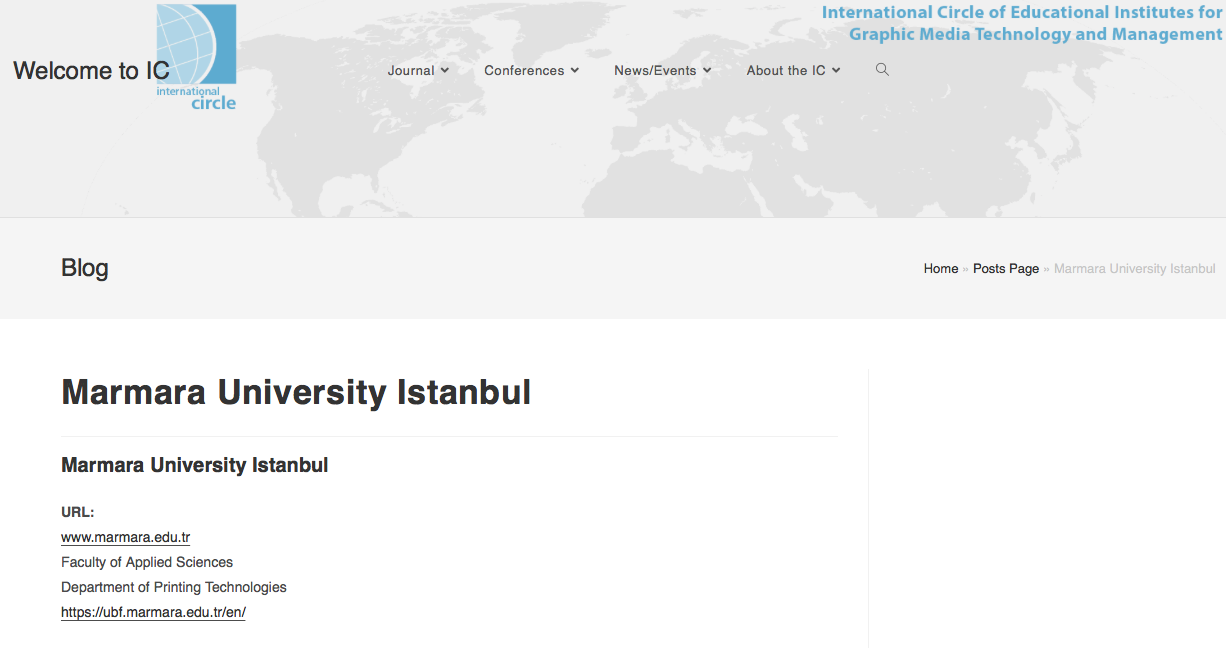
Task: Click Department of Printing Technologies text
Action: click(174, 587)
